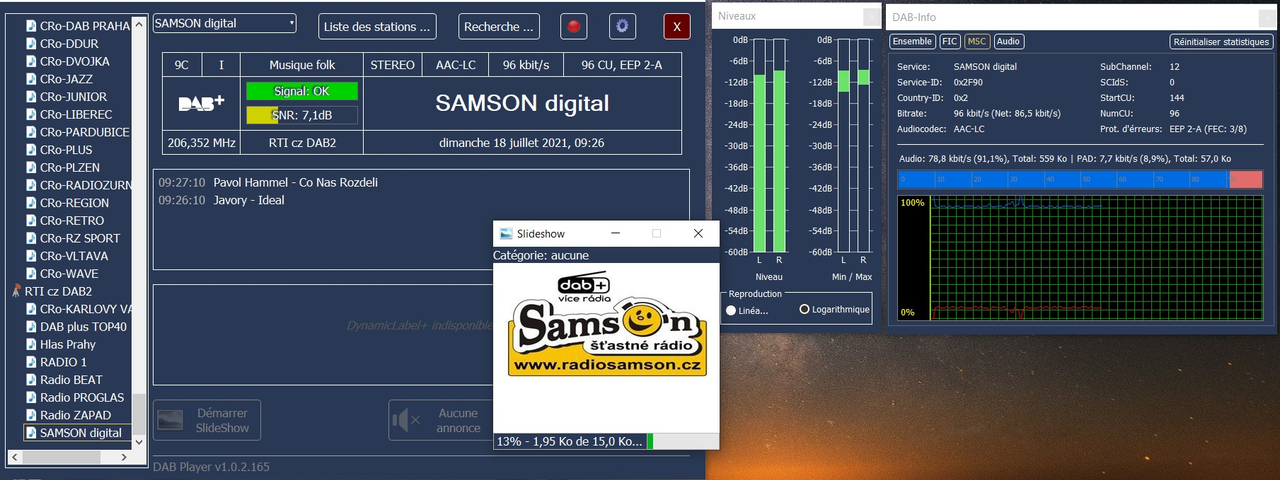Click station list scrollbar down arrow
Screen dimensions: 1280x480
(x=141, y=441)
